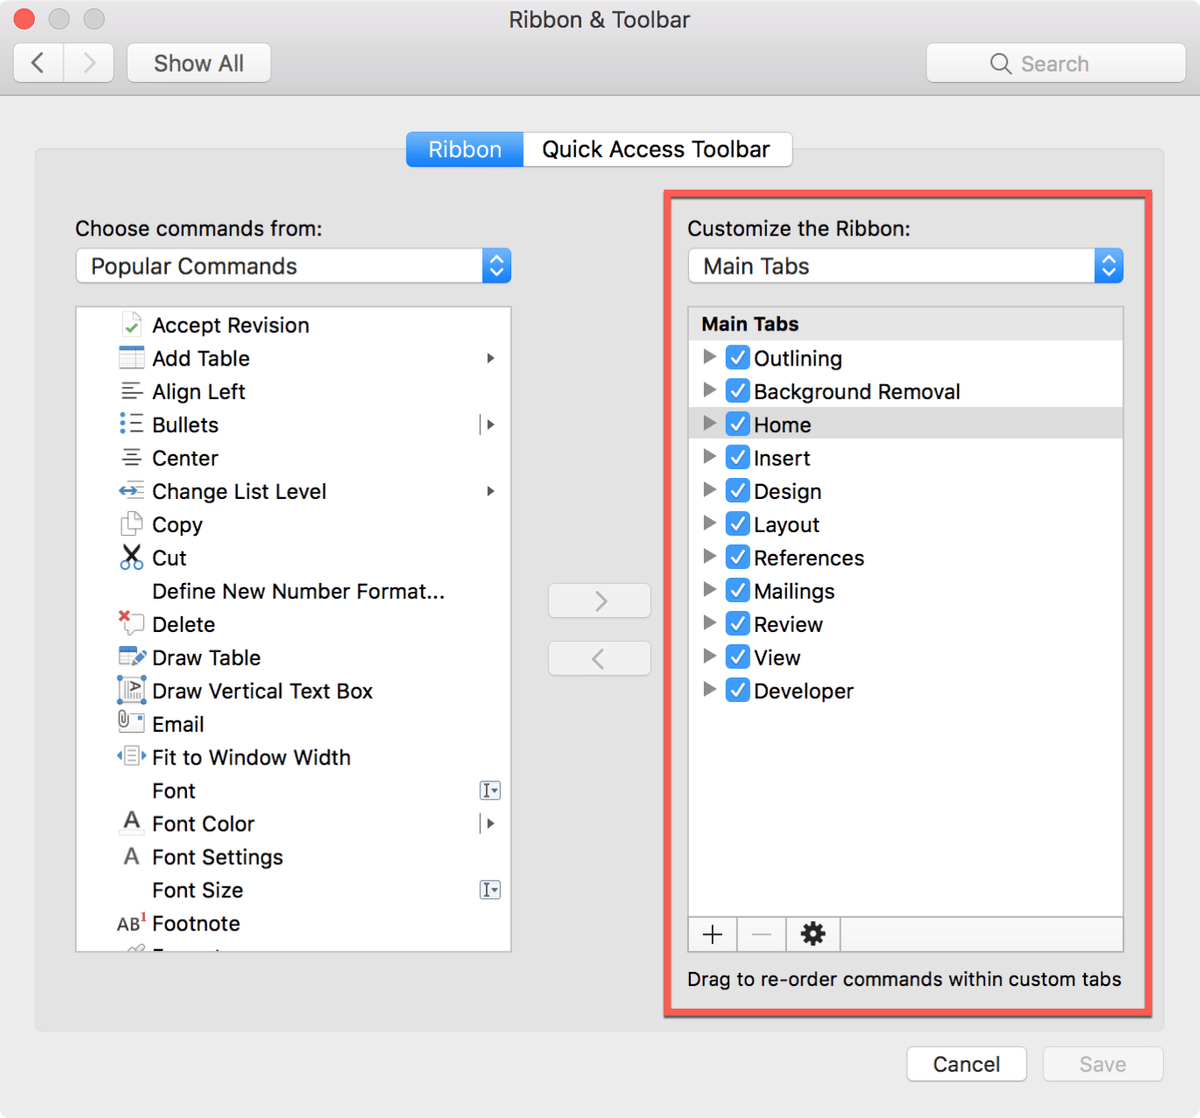
Task: Click the Add Table icon
Action: pos(131,358)
